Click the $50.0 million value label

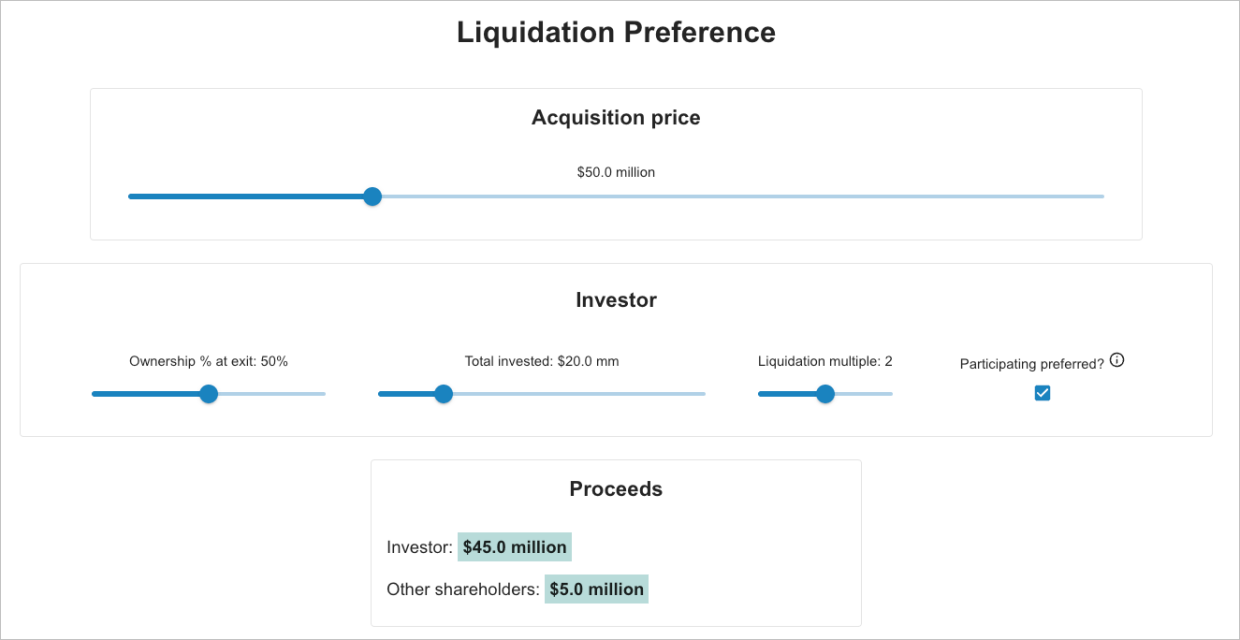[615, 172]
